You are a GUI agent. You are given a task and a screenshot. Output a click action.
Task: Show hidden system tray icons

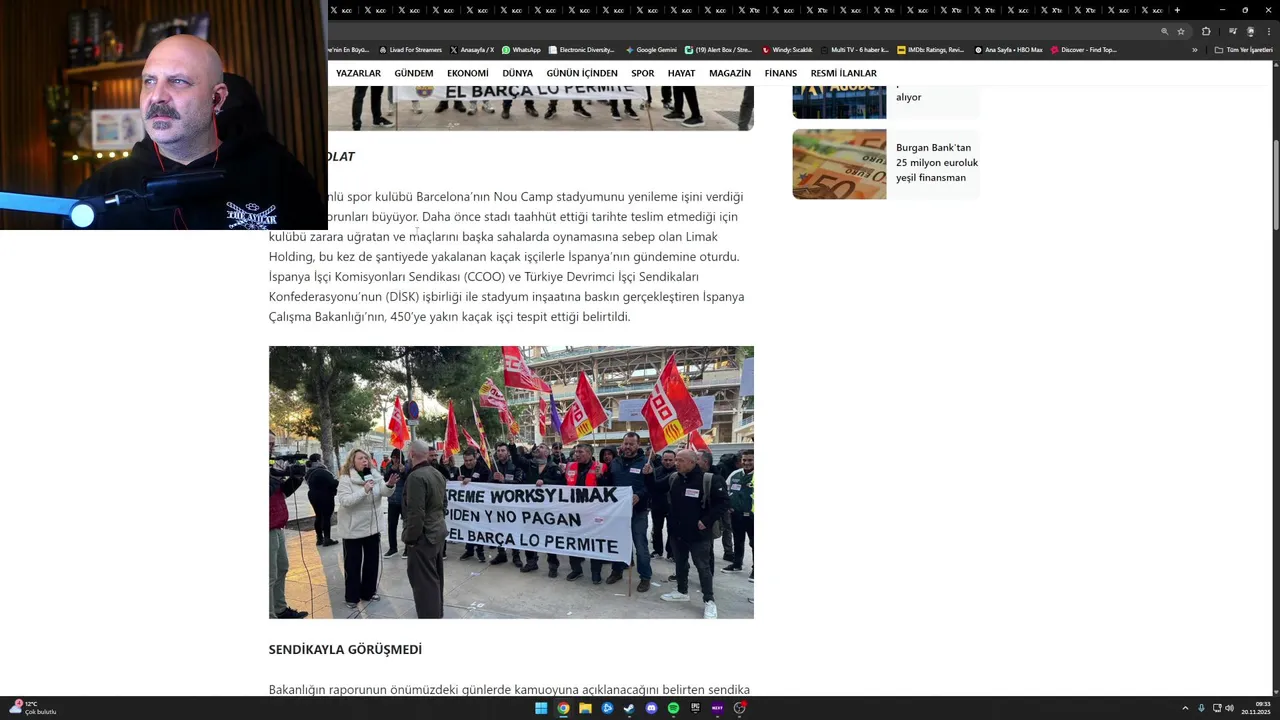[x=1185, y=708]
